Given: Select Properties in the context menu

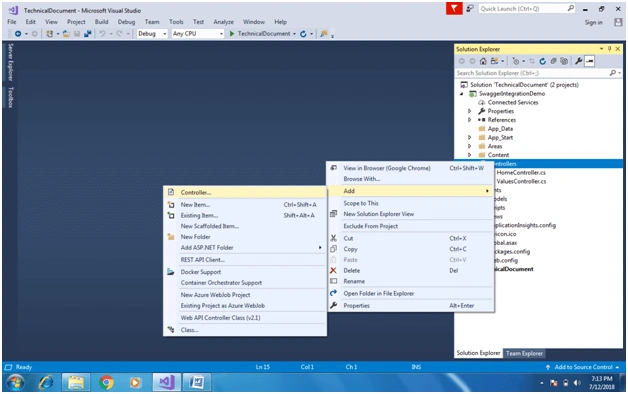Looking at the screenshot, I should pos(411,306).
